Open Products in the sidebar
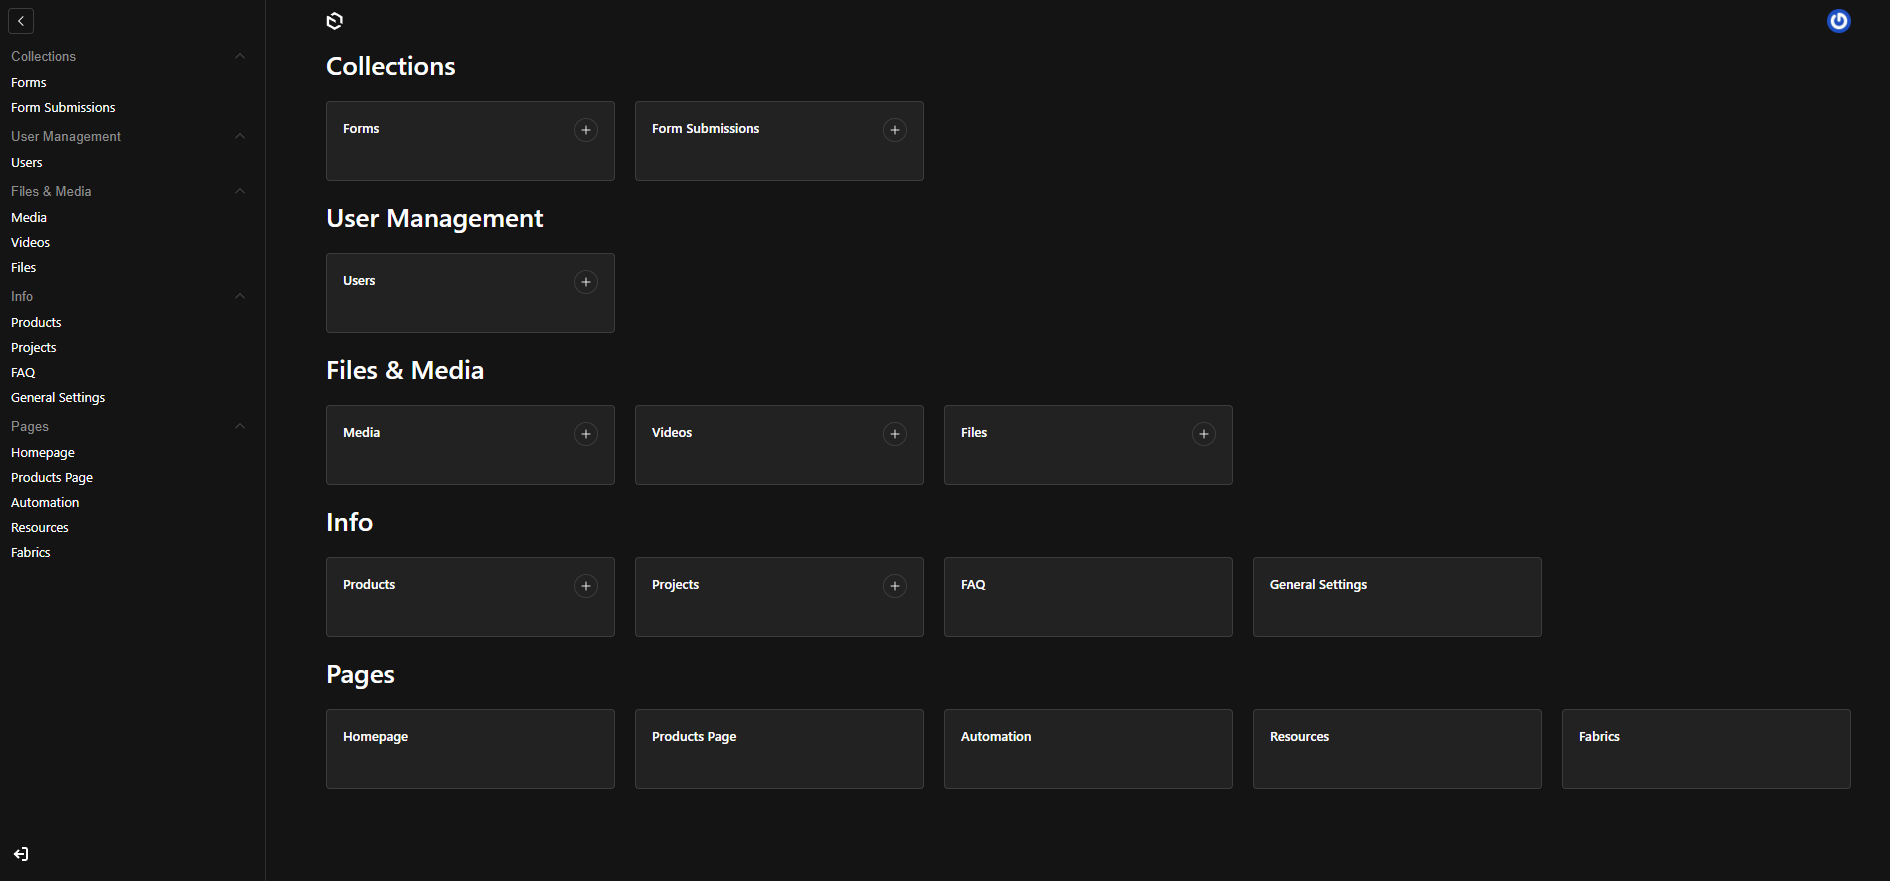 click(x=36, y=322)
